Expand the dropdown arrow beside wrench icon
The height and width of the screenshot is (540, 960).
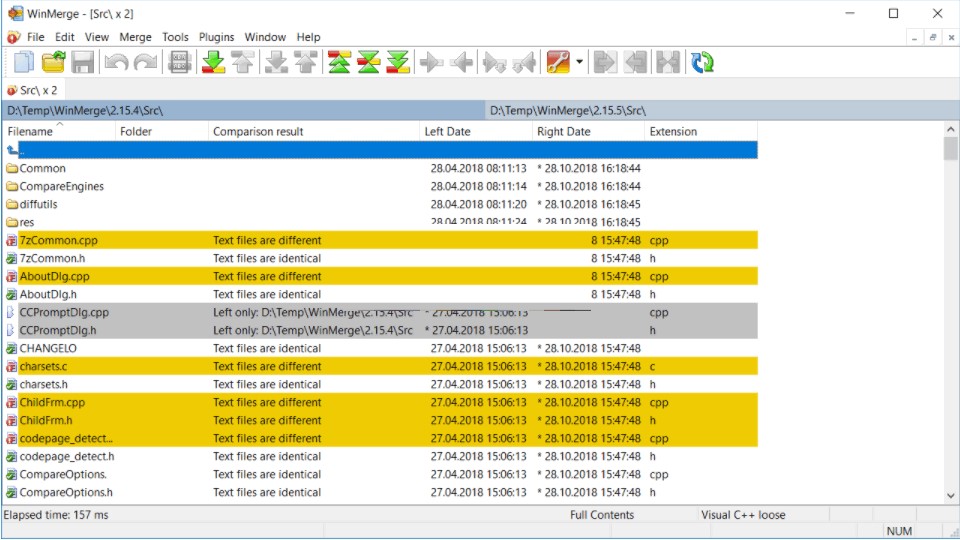click(579, 62)
